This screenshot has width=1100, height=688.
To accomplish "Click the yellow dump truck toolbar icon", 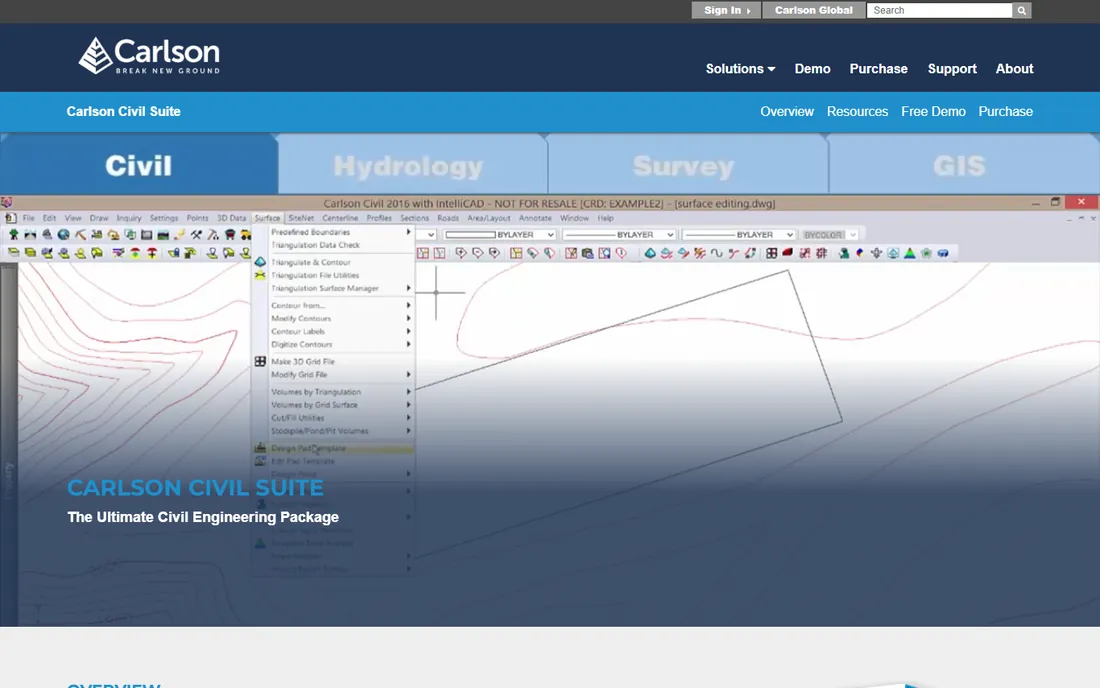I will (246, 234).
